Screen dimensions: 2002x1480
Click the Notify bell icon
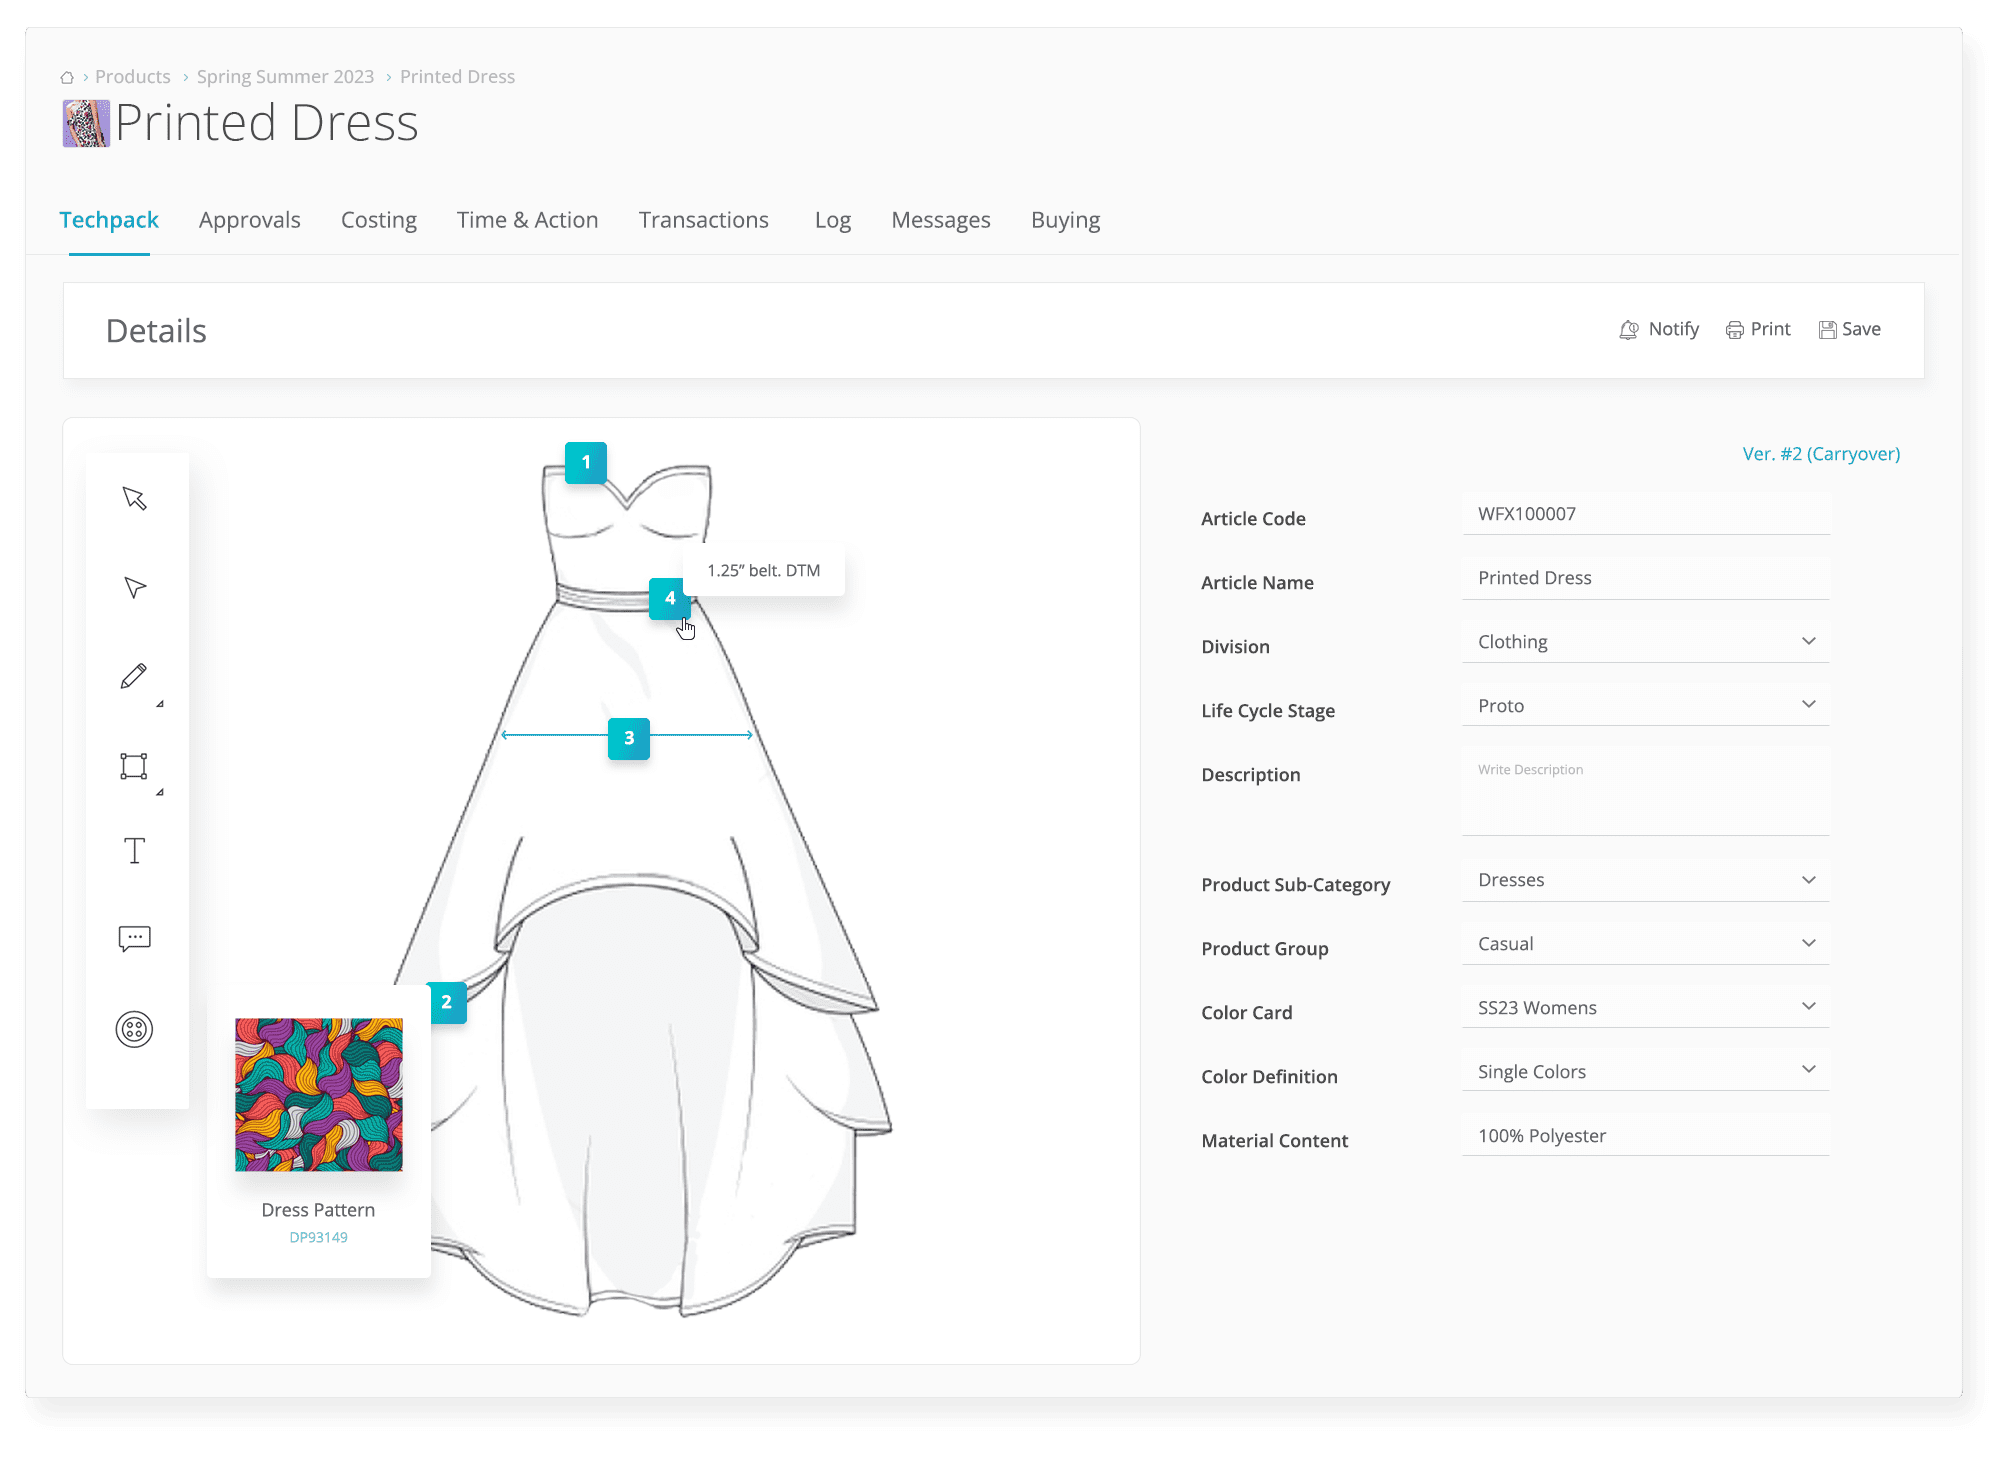tap(1631, 328)
